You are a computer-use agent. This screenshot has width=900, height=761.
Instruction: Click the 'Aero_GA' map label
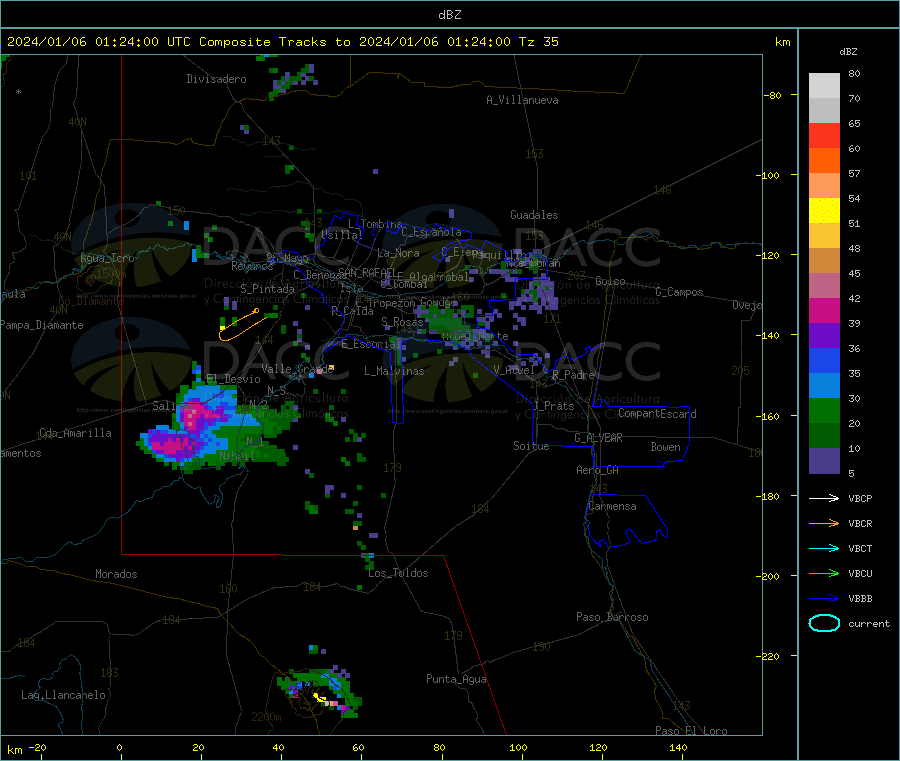coord(597,470)
